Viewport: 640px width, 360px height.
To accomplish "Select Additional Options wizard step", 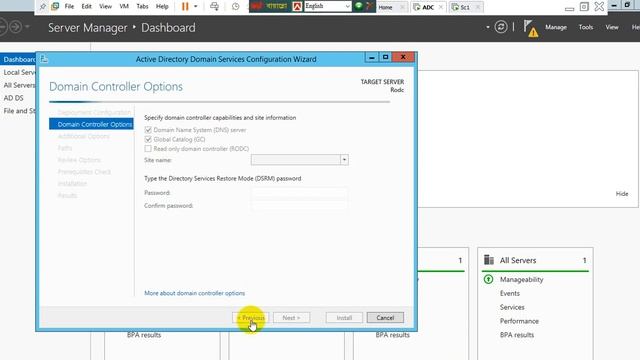I will [83, 136].
